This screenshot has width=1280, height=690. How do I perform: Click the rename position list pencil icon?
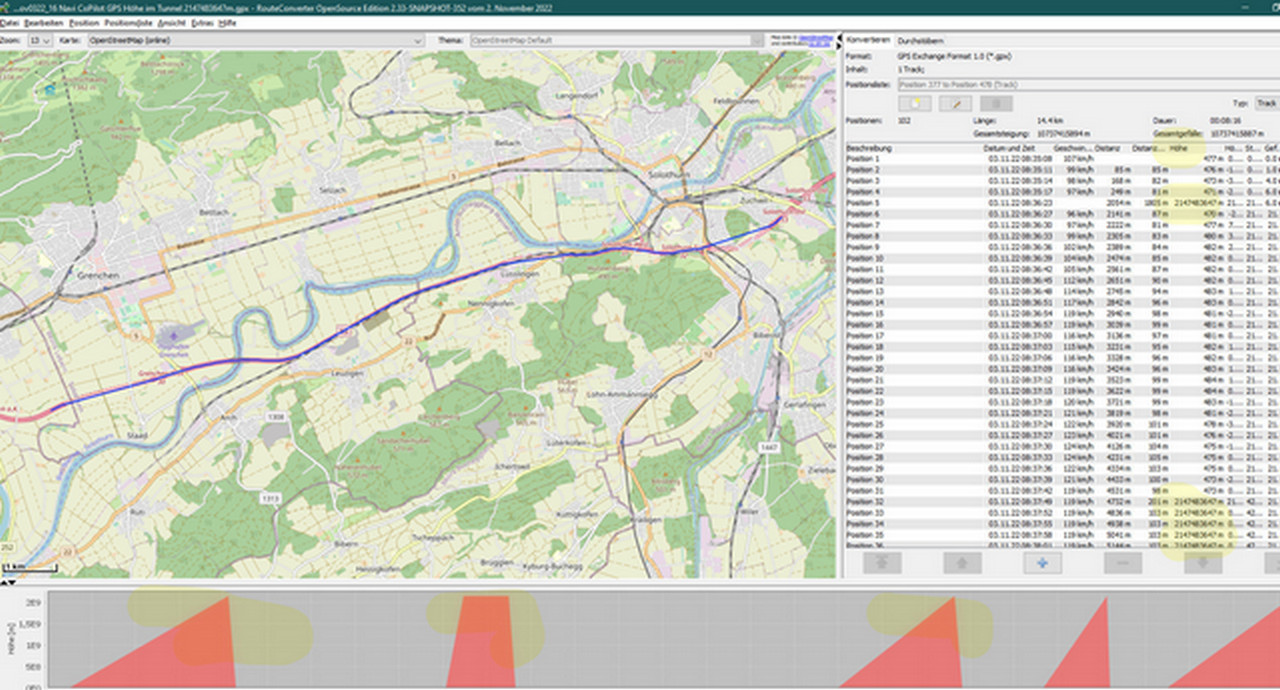click(955, 103)
